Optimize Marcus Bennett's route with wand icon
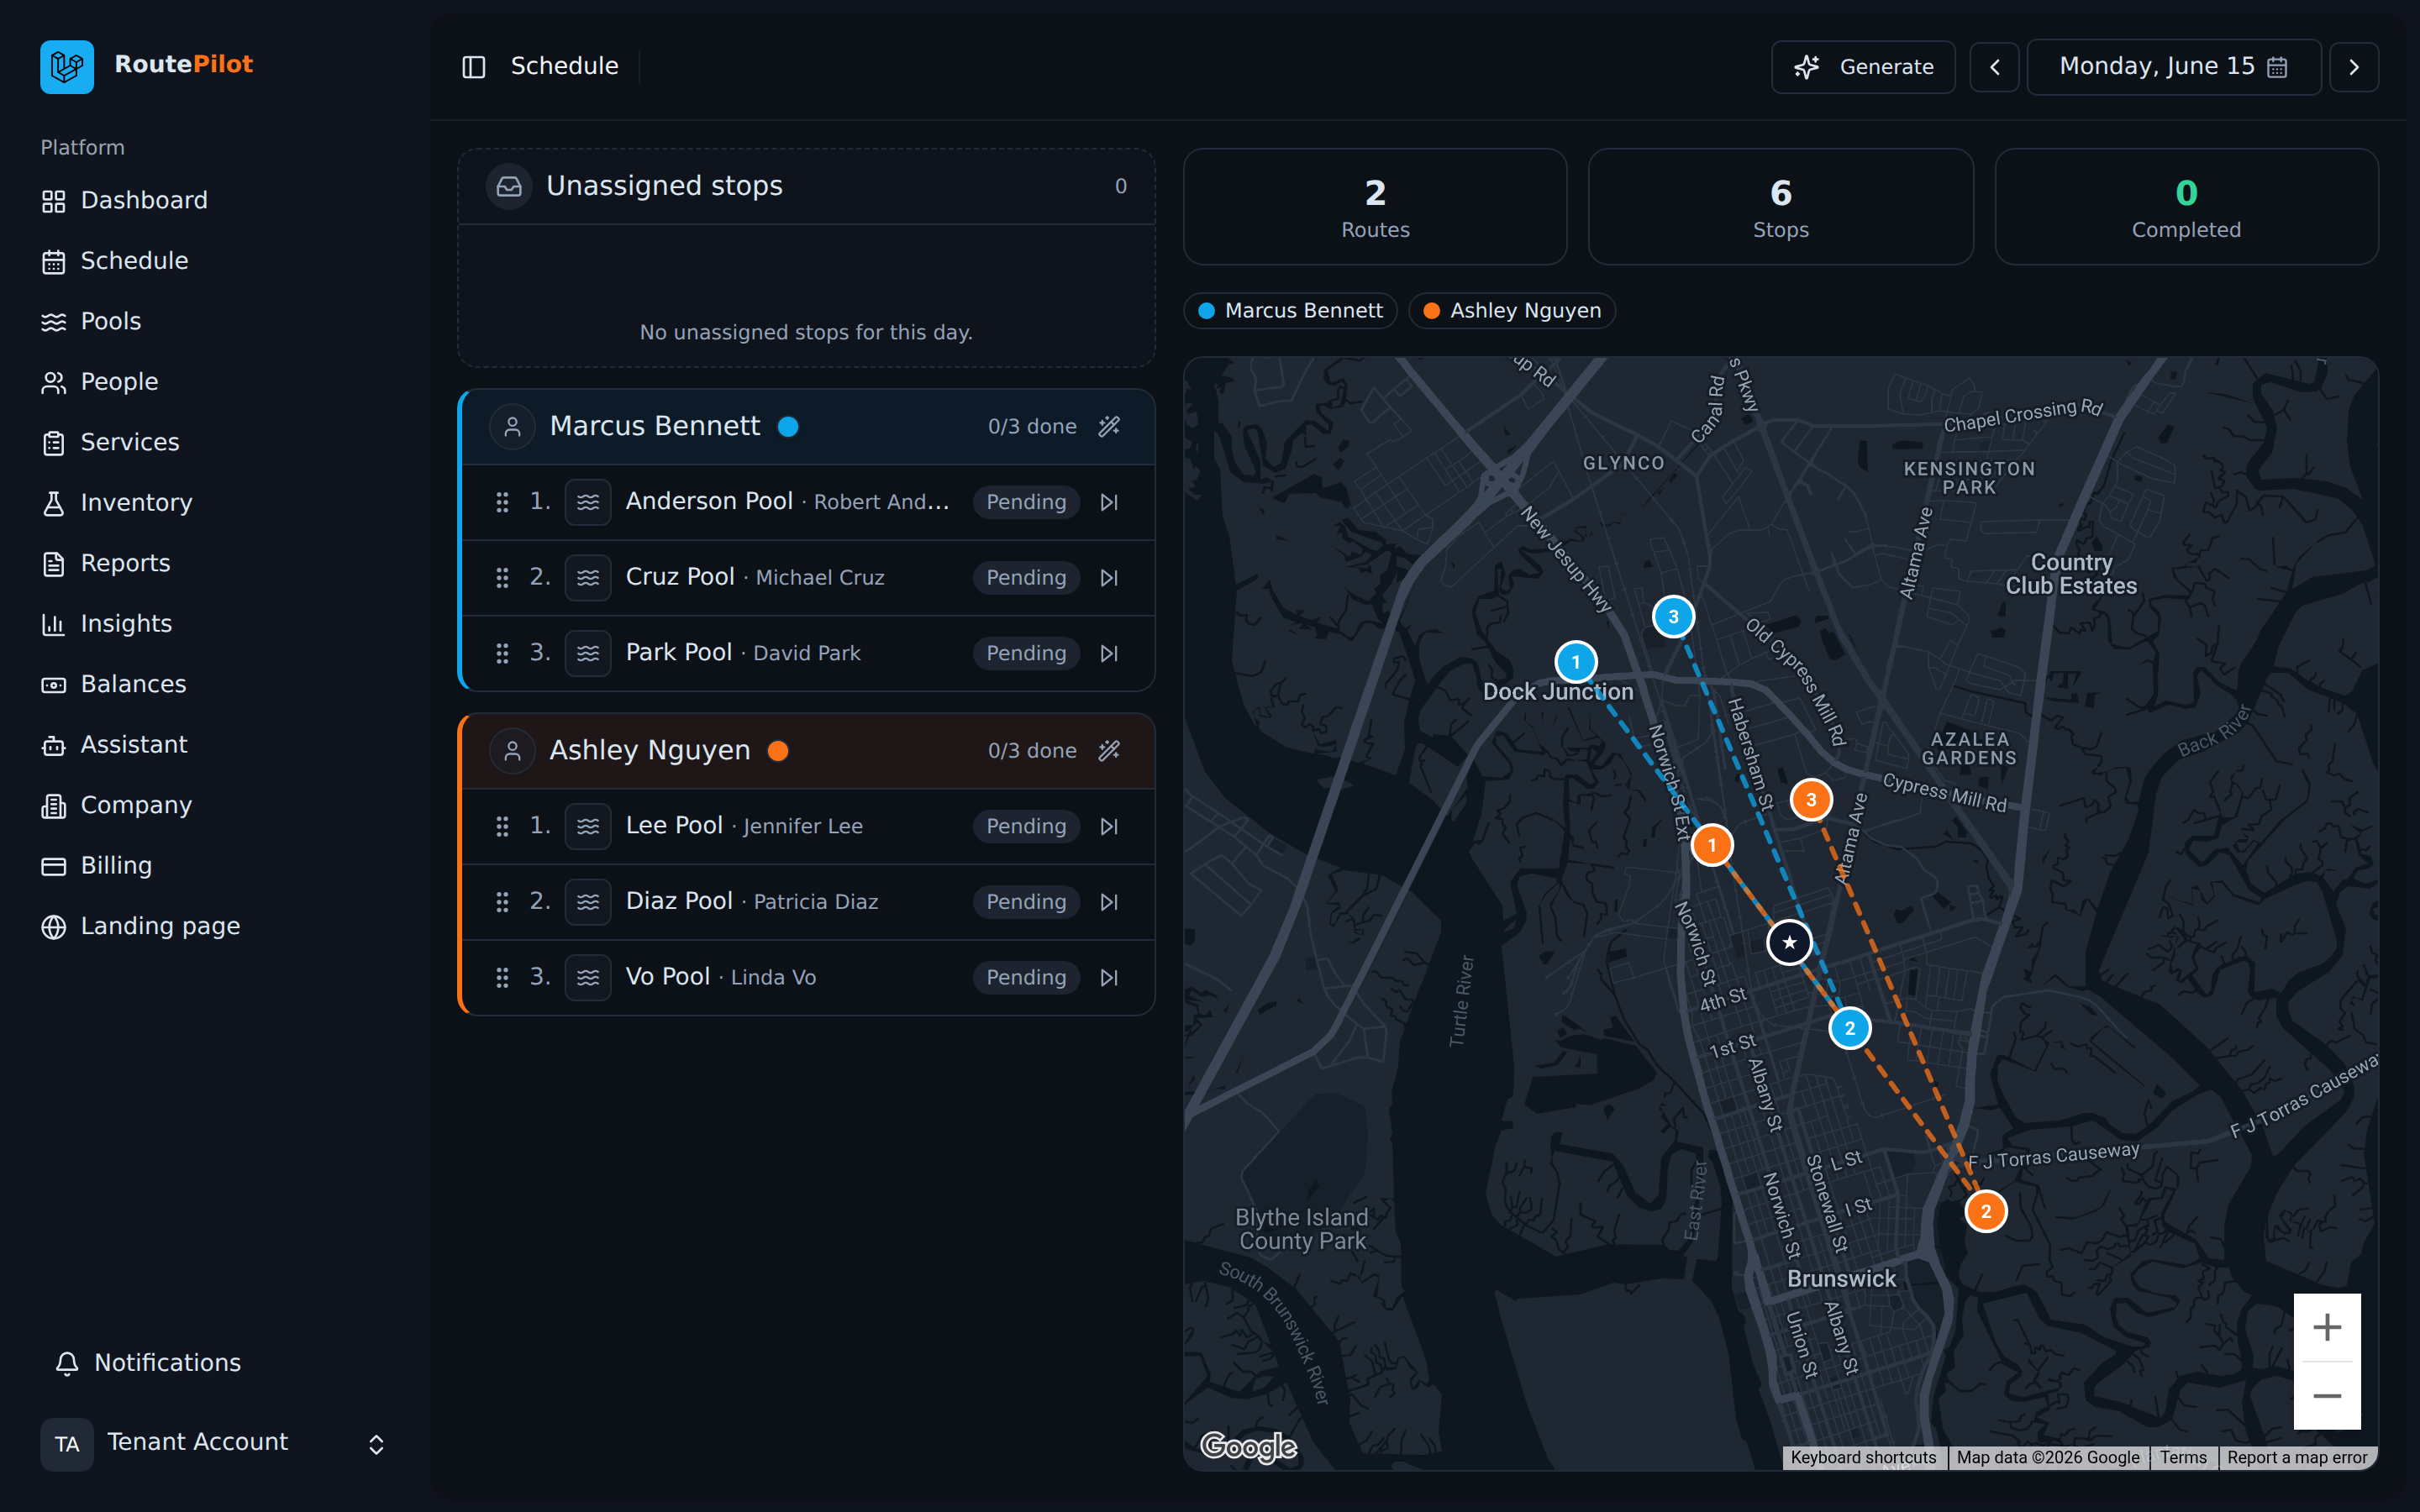This screenshot has width=2420, height=1512. click(1109, 427)
